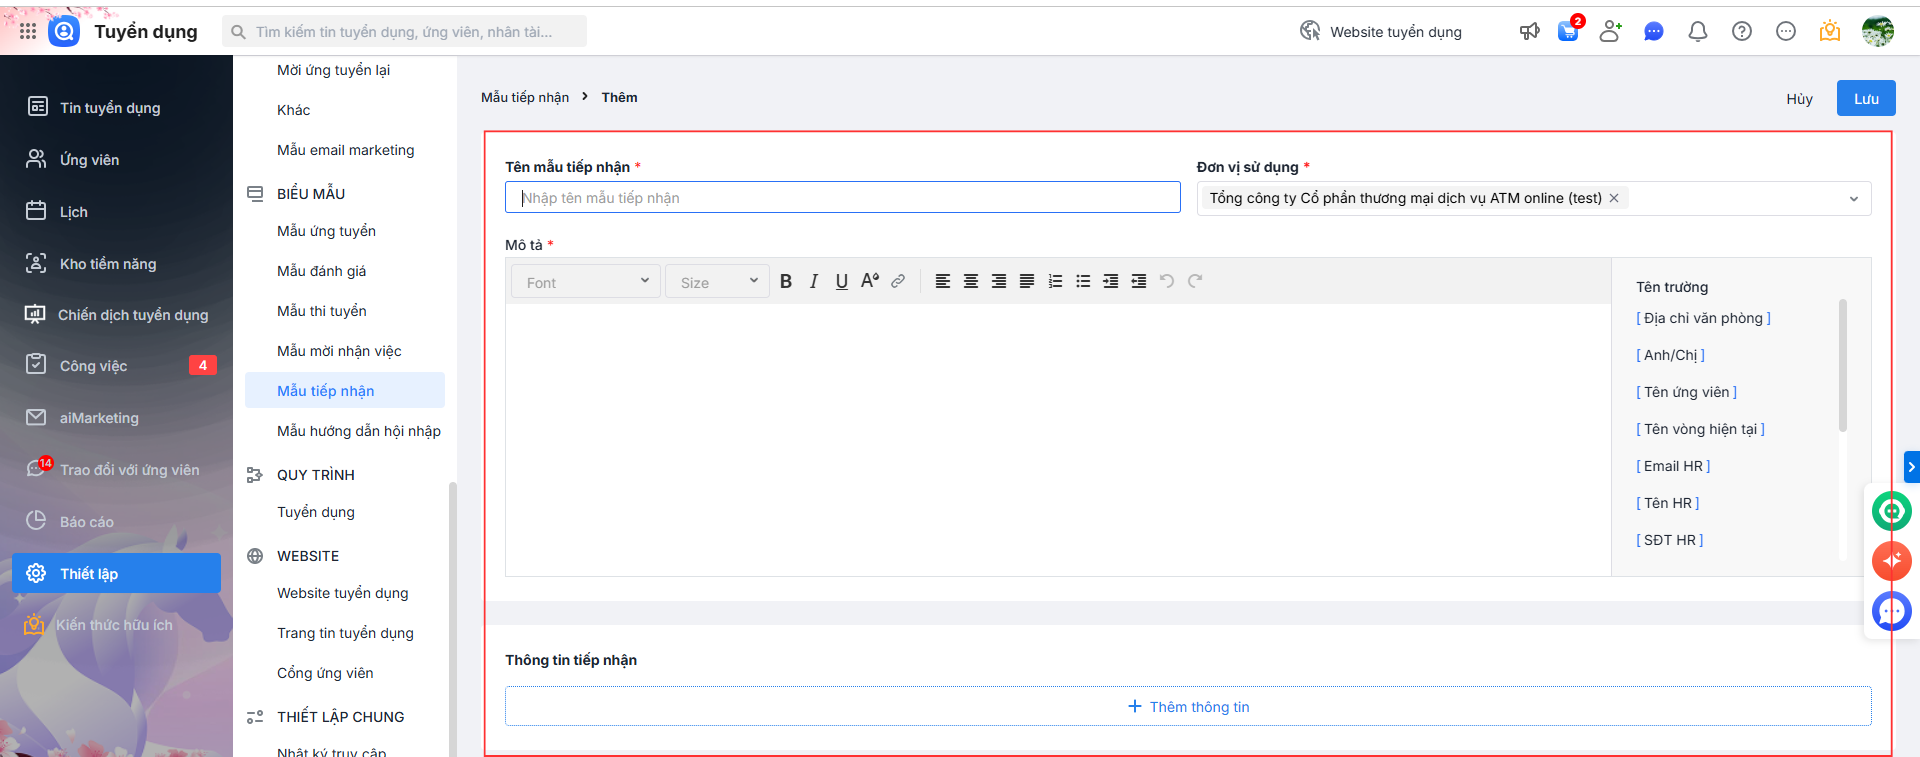Select Mẫu thi tuyển in settings menu
Image resolution: width=1920 pixels, height=757 pixels.
(345, 311)
